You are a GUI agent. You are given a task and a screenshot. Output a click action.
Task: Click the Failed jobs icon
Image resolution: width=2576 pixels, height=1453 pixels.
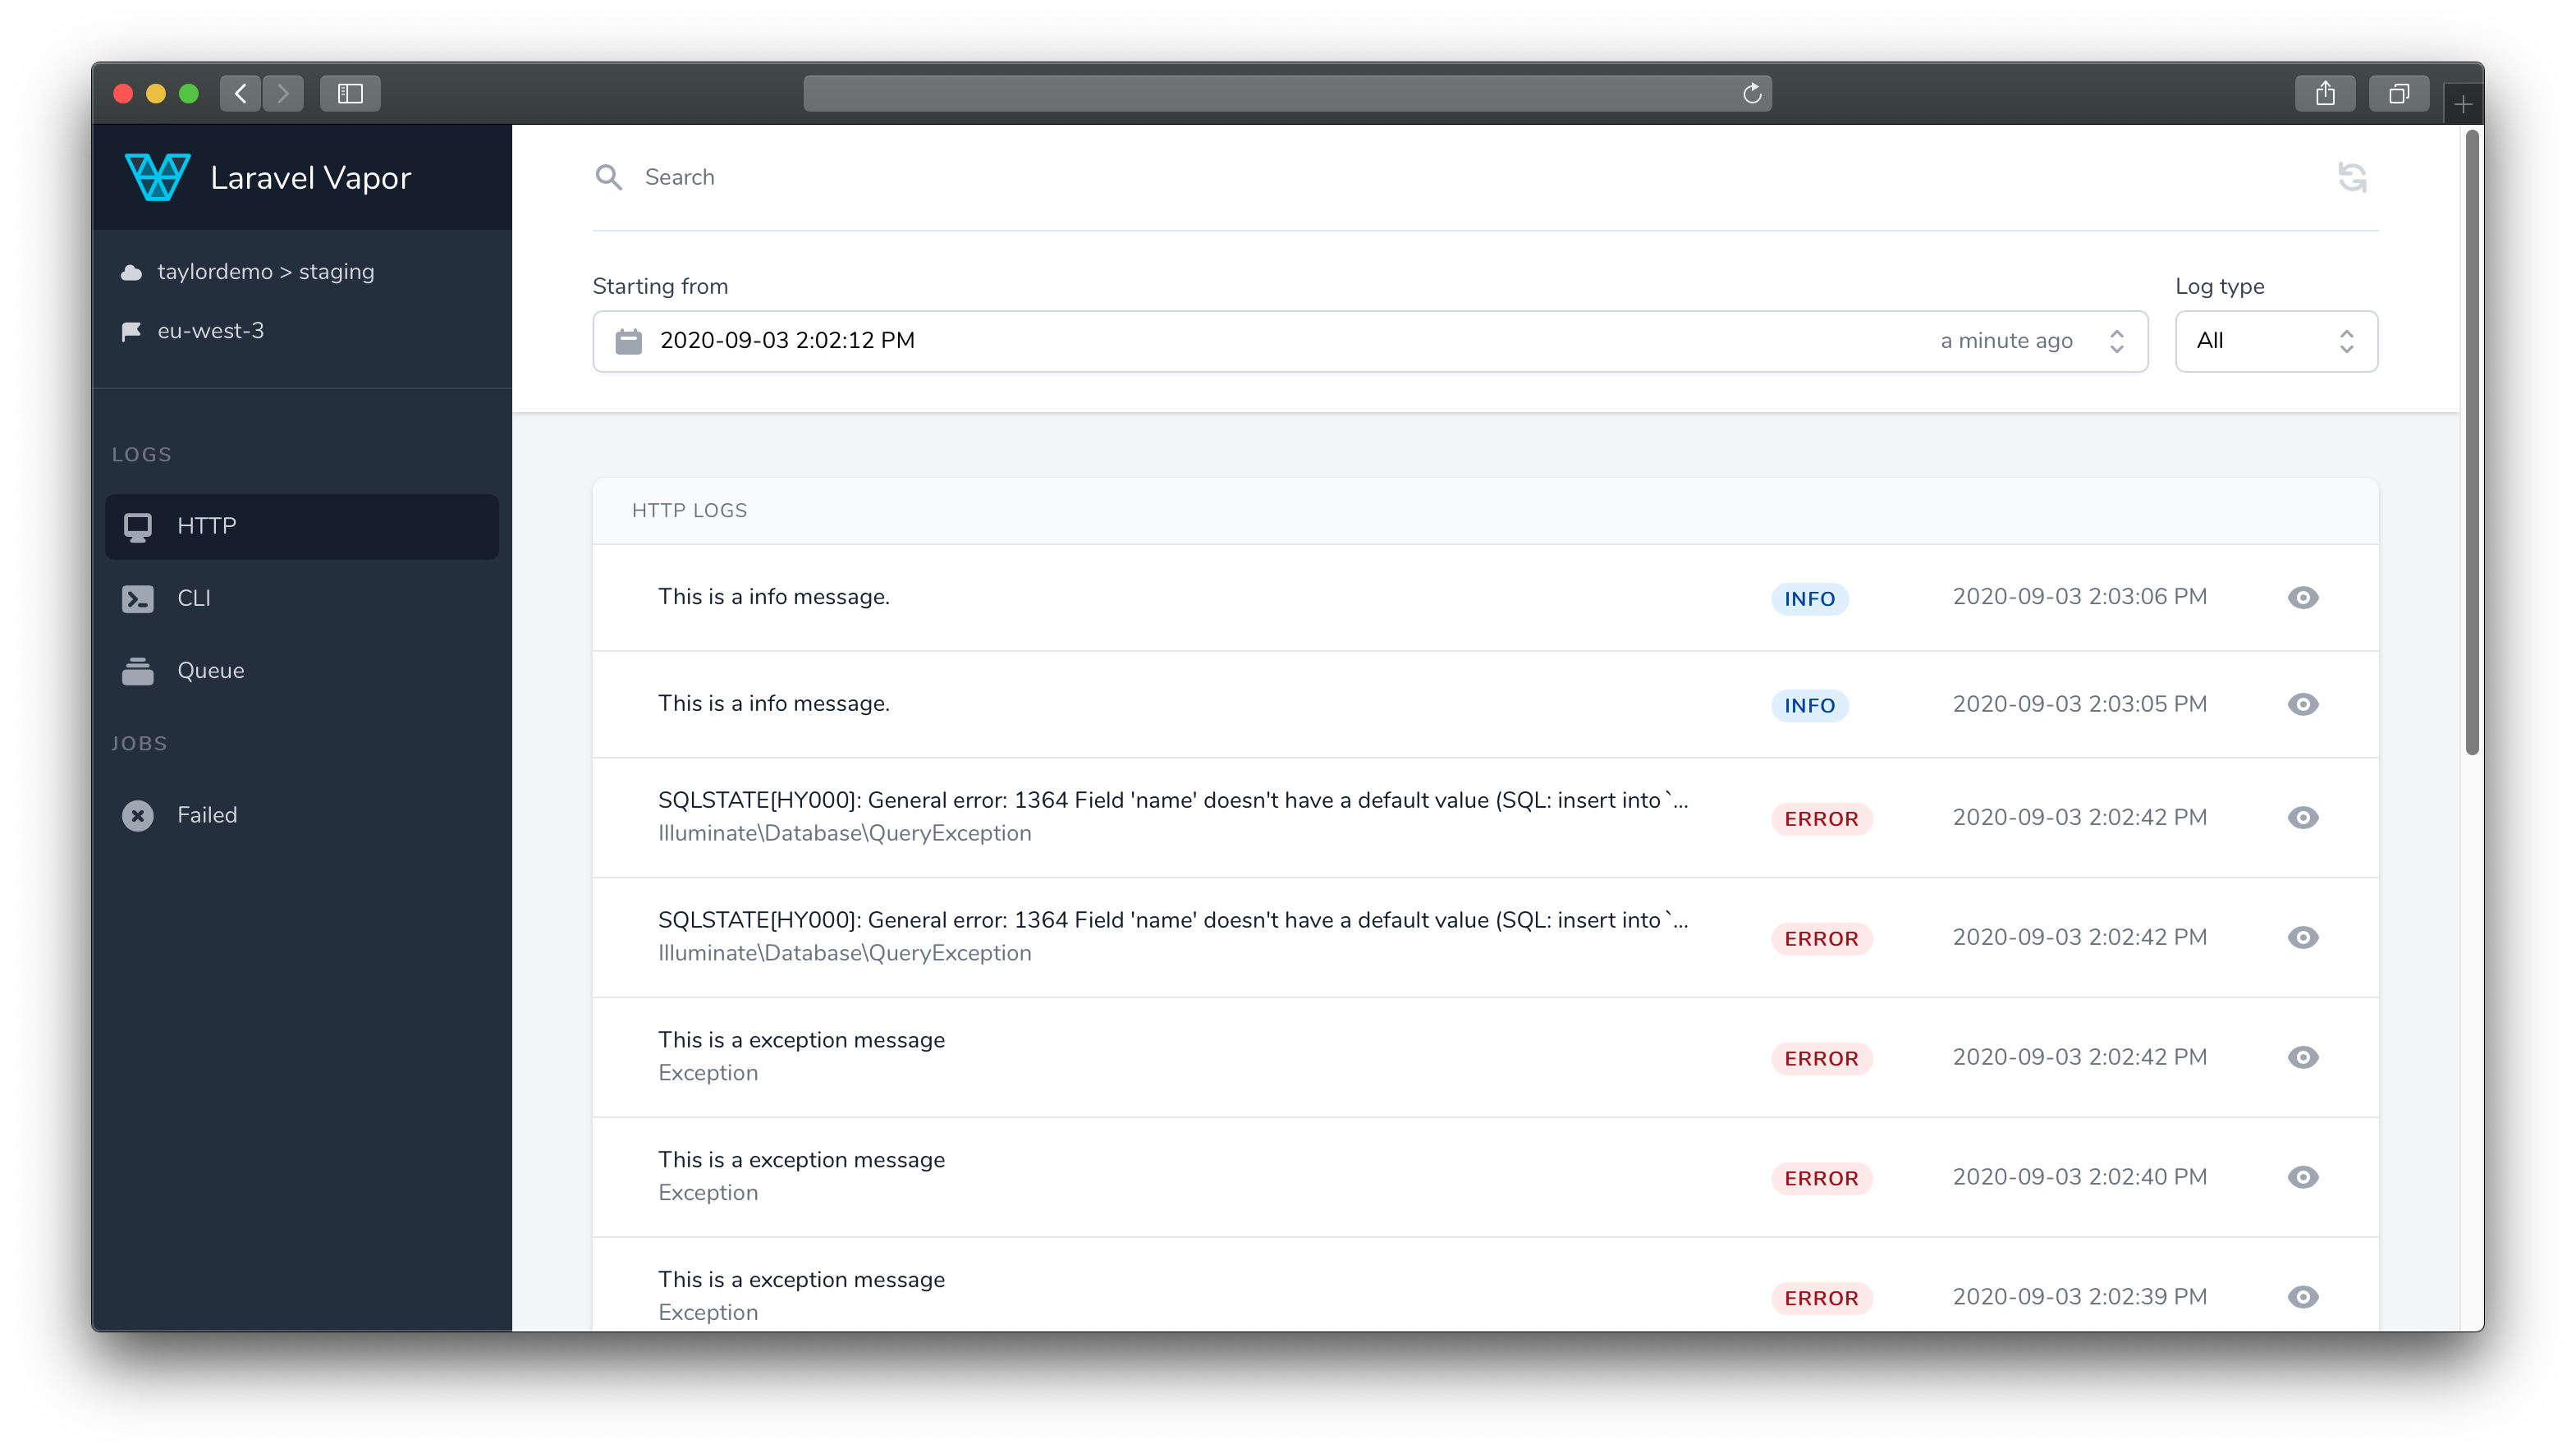[138, 814]
